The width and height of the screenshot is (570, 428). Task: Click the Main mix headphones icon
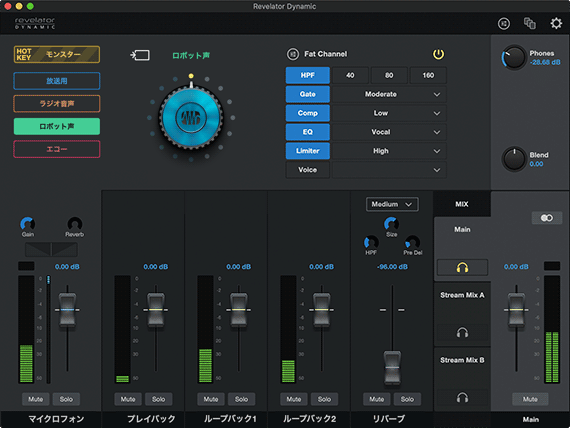pos(462,268)
